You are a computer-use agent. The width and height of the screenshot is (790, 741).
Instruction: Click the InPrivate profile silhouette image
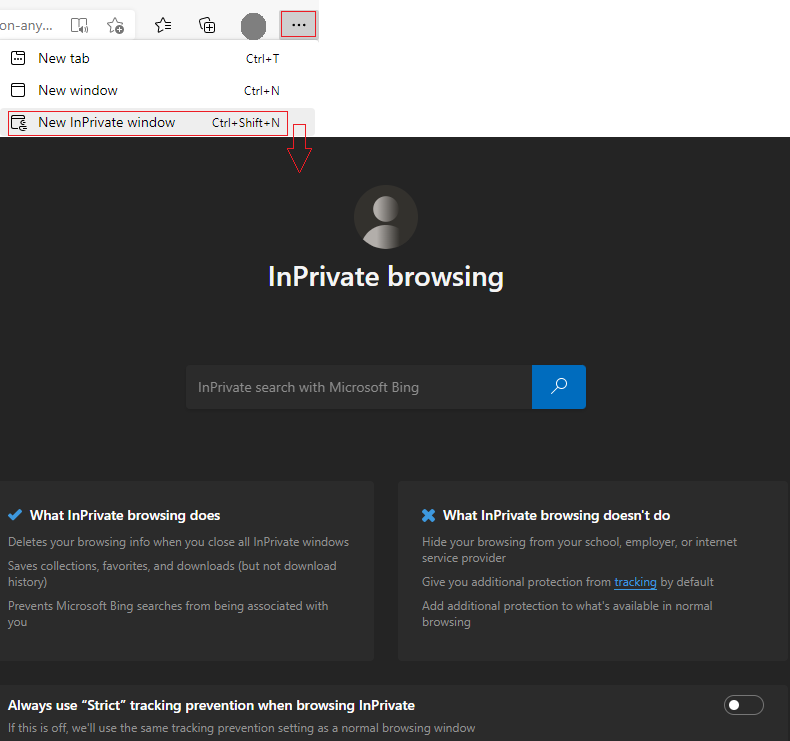(x=386, y=217)
